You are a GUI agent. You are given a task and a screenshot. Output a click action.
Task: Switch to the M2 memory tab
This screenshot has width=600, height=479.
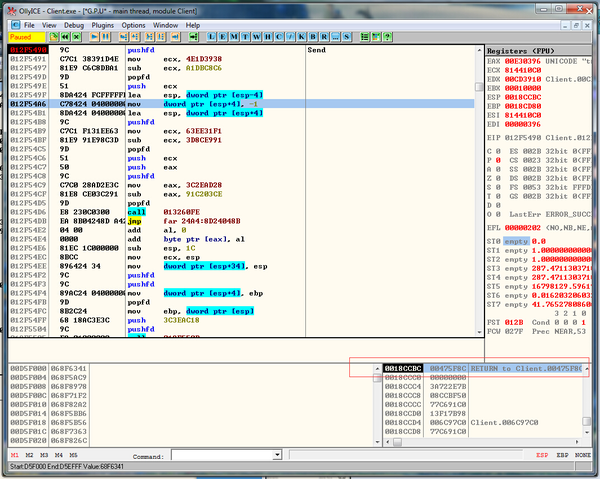29,455
